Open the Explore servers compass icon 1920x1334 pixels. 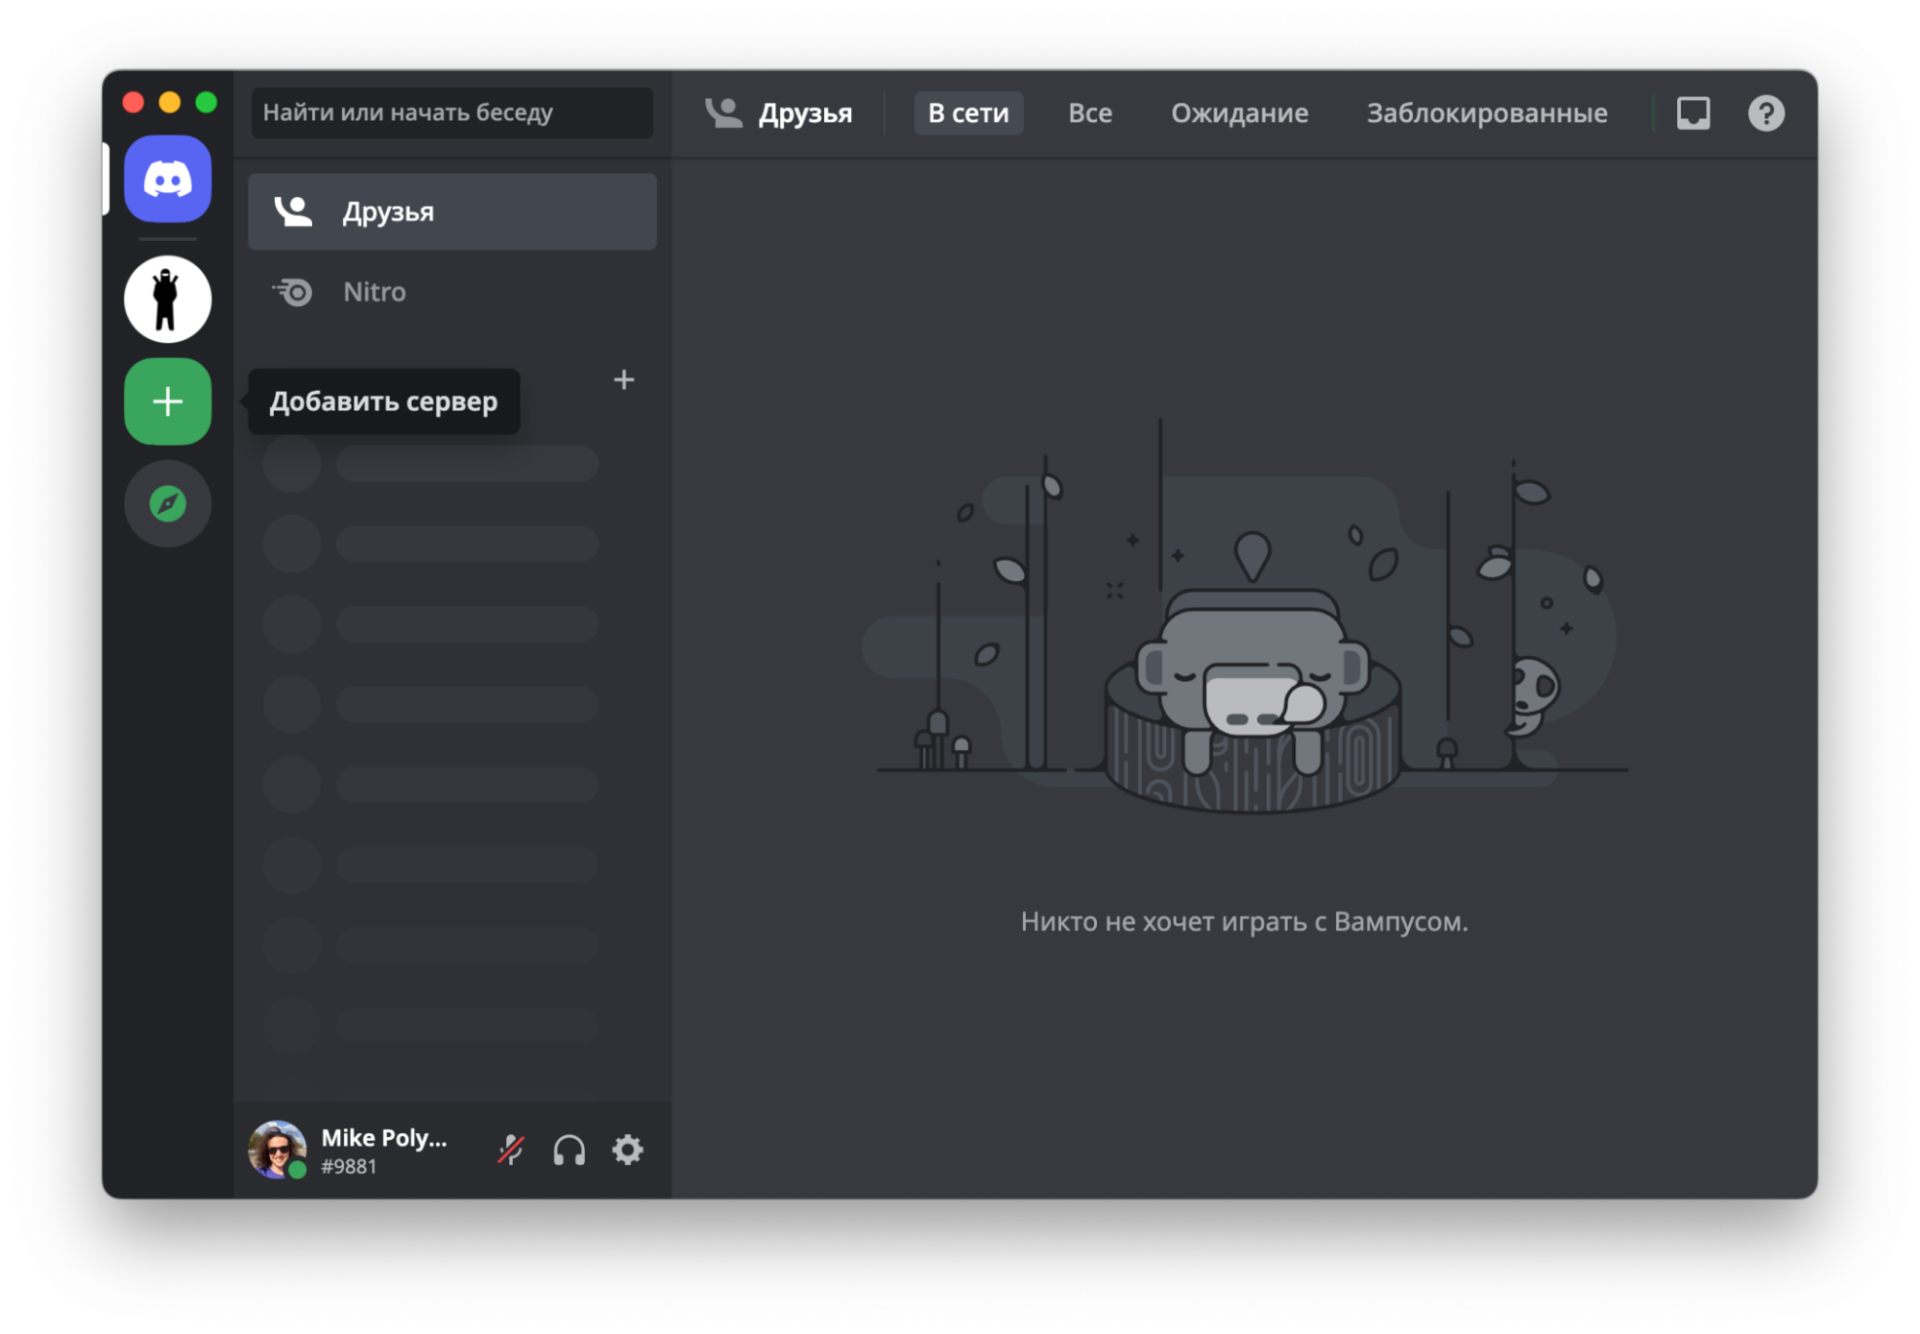(x=167, y=503)
